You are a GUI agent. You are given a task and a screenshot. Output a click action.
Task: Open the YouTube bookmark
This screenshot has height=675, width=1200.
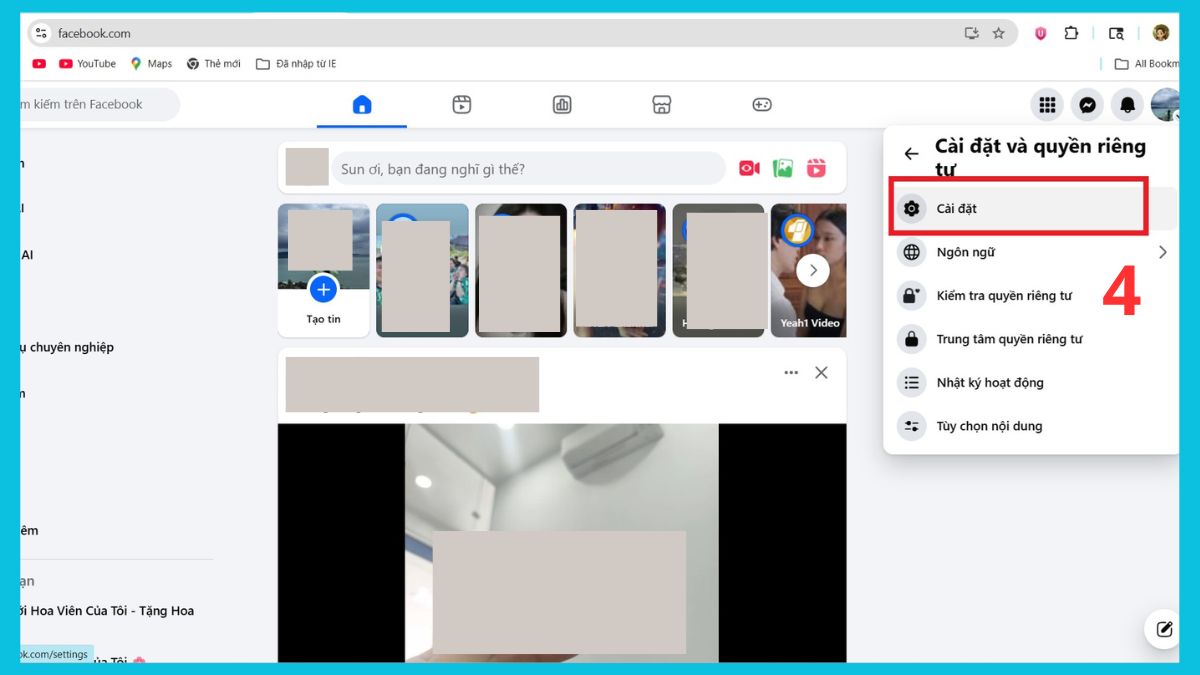87,63
